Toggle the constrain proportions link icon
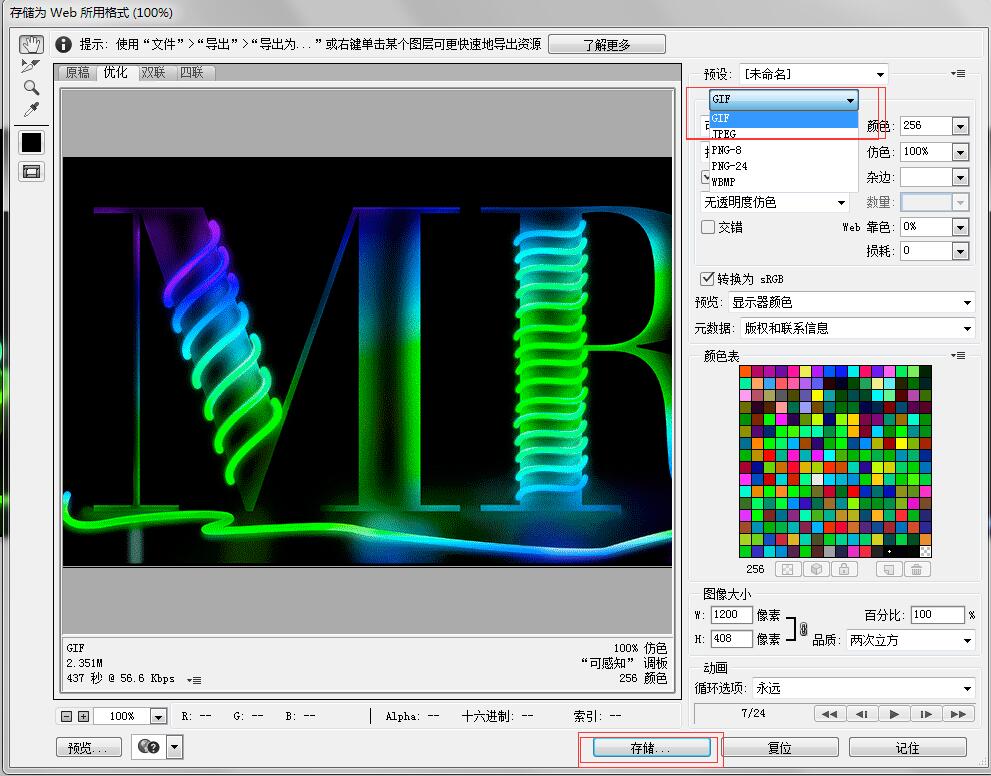The image size is (991, 776). pos(803,629)
